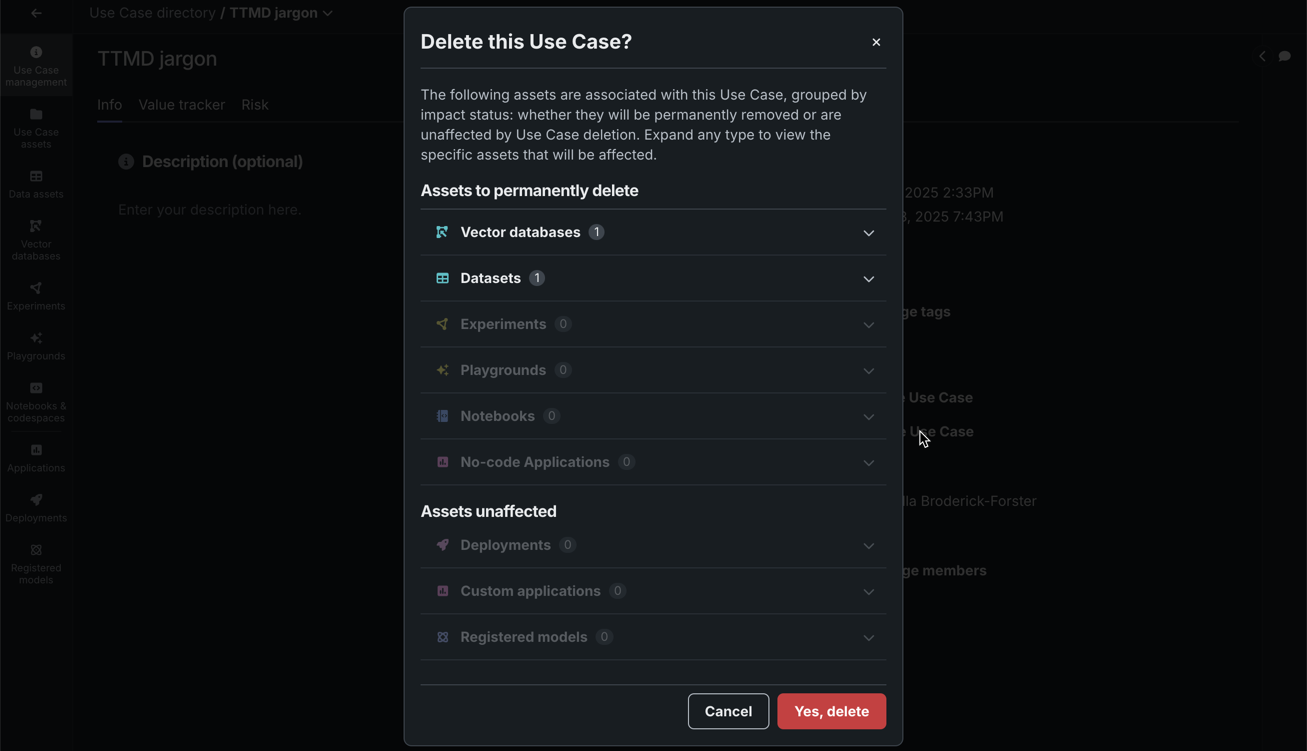Switch to the Risk tab
The height and width of the screenshot is (751, 1307).
click(254, 105)
